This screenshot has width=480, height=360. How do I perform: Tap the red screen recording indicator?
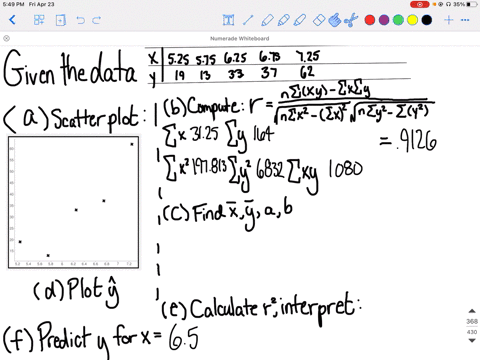coord(420,4)
